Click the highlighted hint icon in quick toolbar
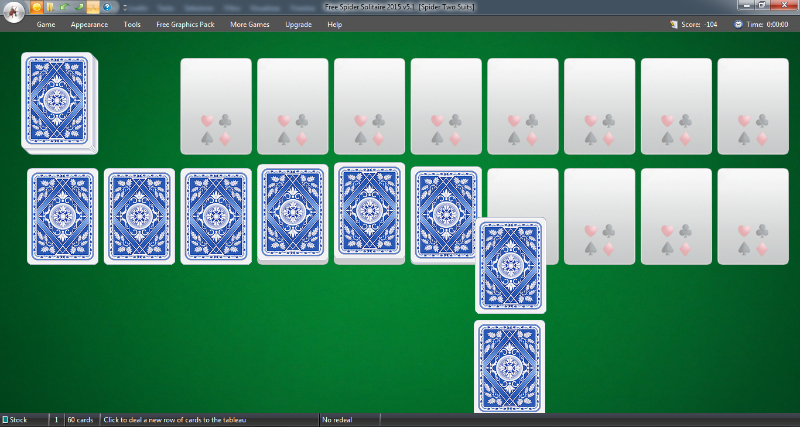This screenshot has height=427, width=800. (92, 7)
